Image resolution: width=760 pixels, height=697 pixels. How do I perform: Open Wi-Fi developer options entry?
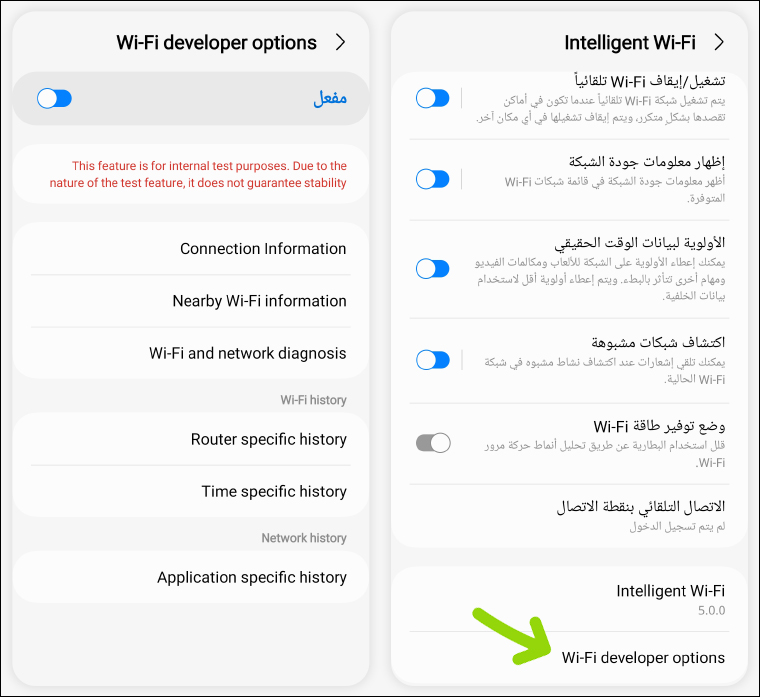click(x=643, y=657)
